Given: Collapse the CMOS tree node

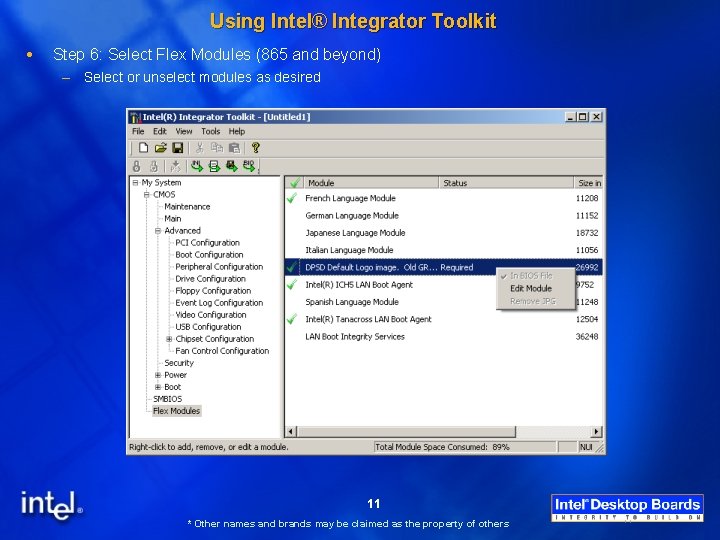Looking at the screenshot, I should [147, 195].
